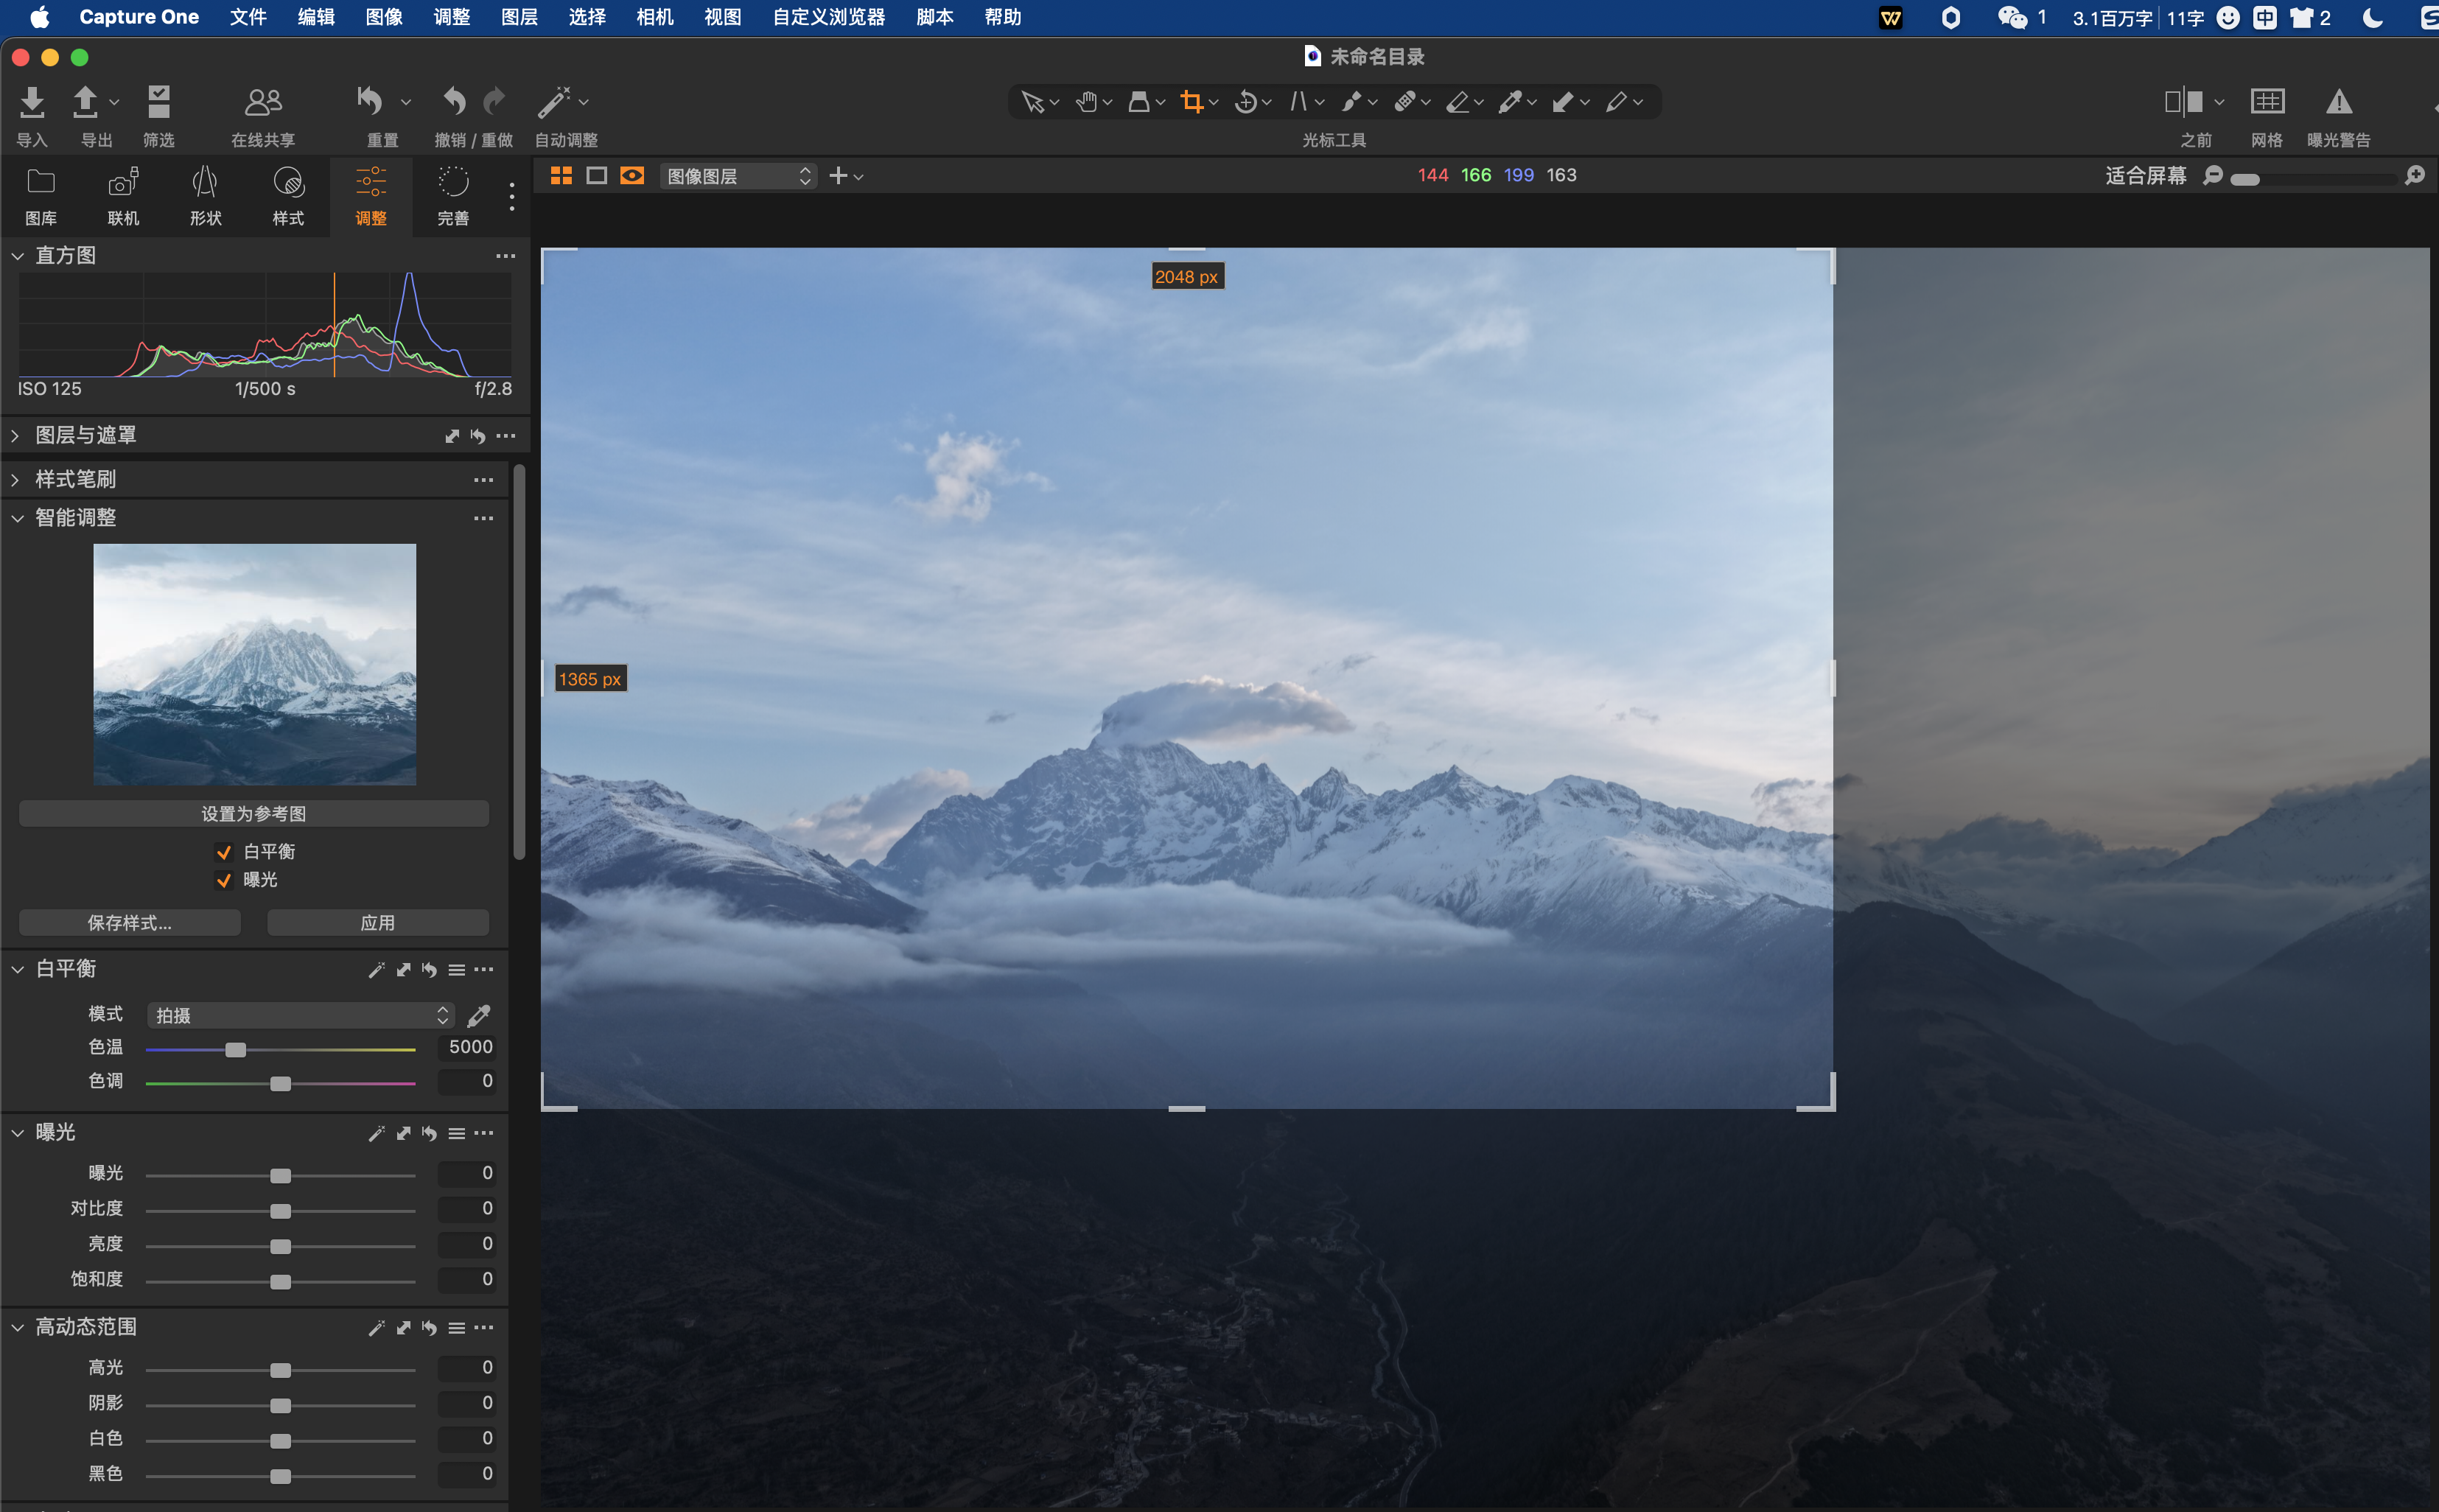The width and height of the screenshot is (2439, 1512).
Task: Open online sharing (在线共享)
Action: [x=263, y=101]
